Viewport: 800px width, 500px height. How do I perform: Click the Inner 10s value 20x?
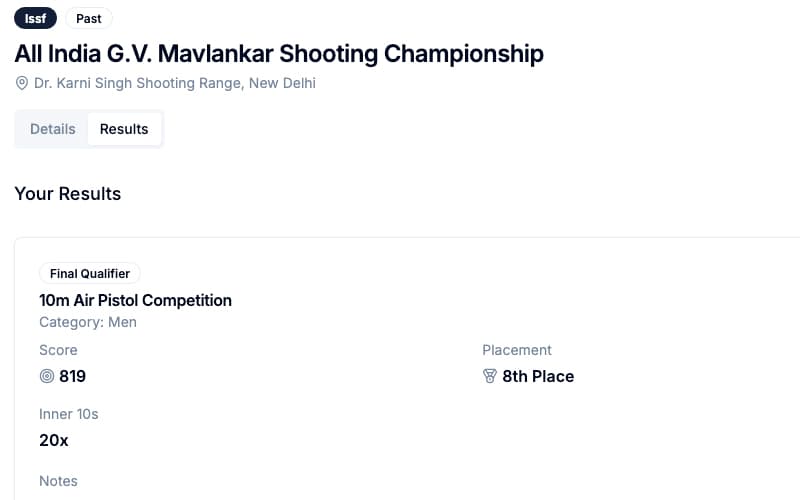pyautogui.click(x=54, y=440)
